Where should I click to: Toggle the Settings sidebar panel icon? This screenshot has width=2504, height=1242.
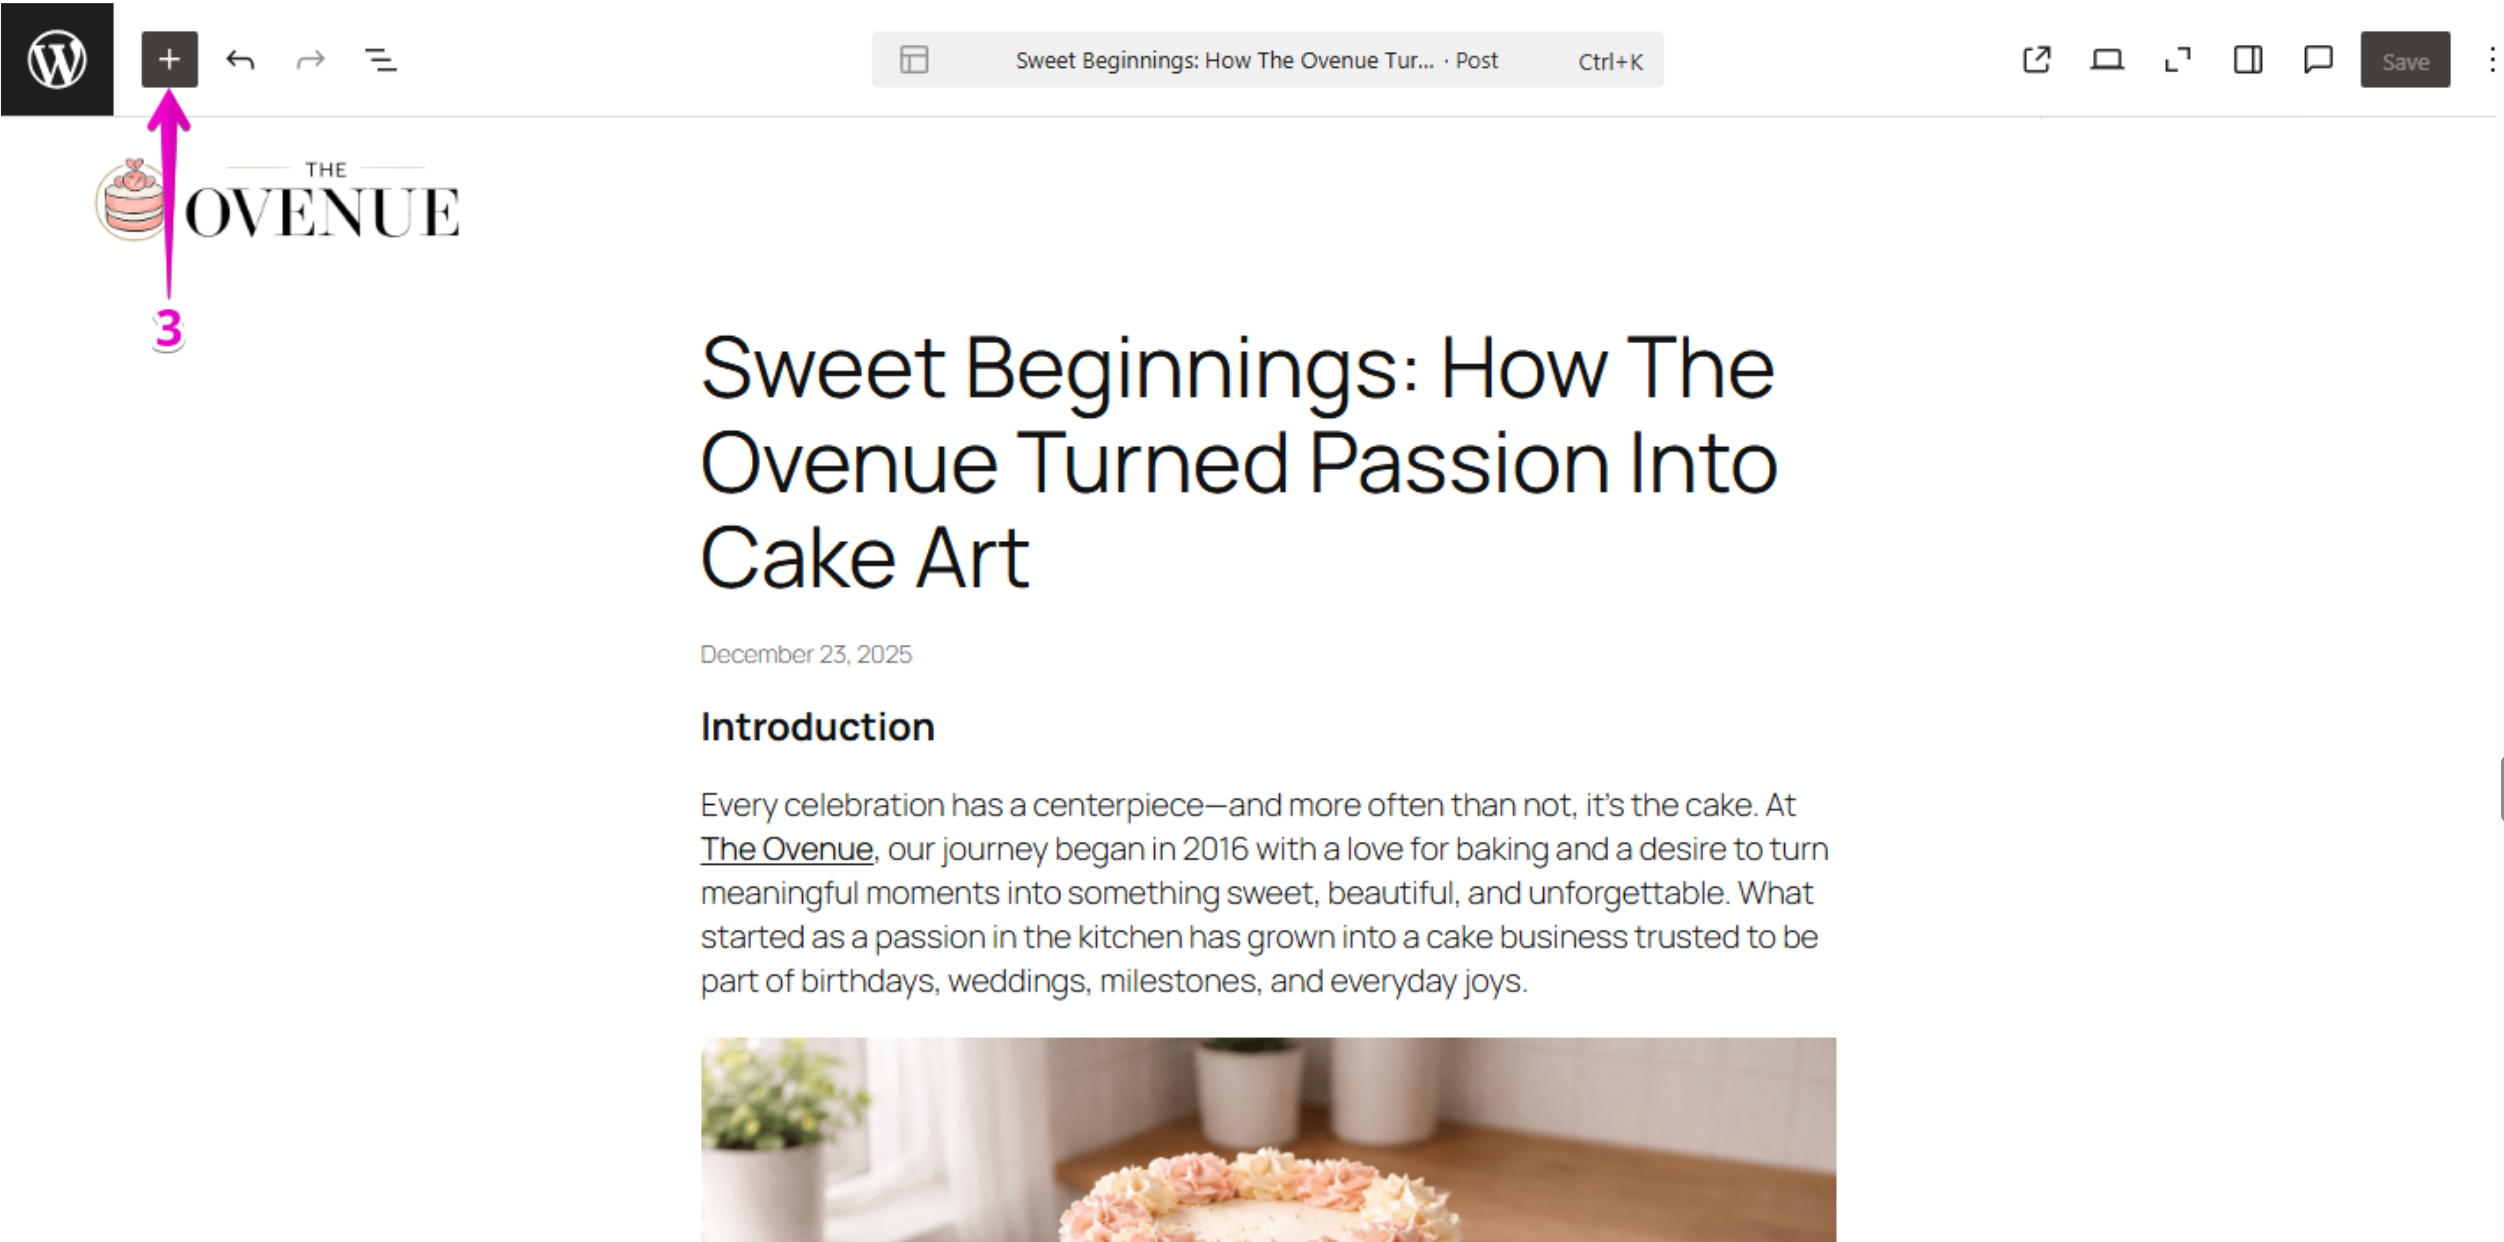[2248, 60]
